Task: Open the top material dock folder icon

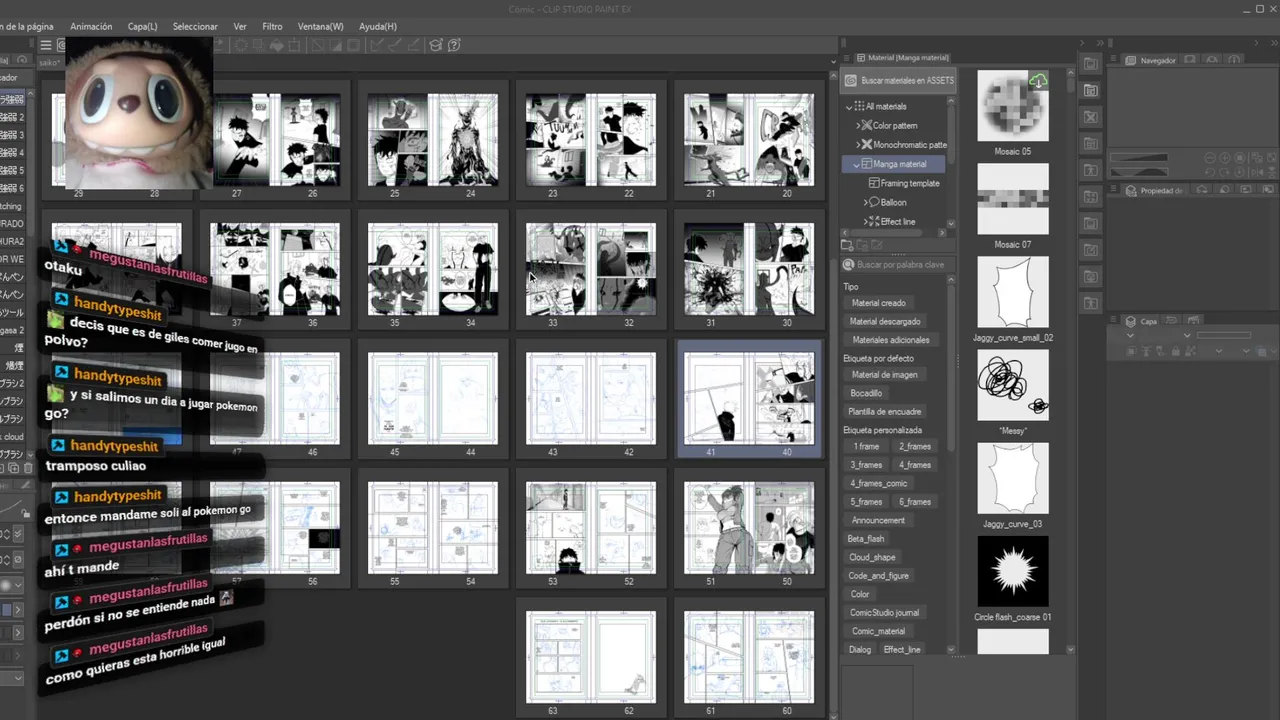Action: point(1090,64)
